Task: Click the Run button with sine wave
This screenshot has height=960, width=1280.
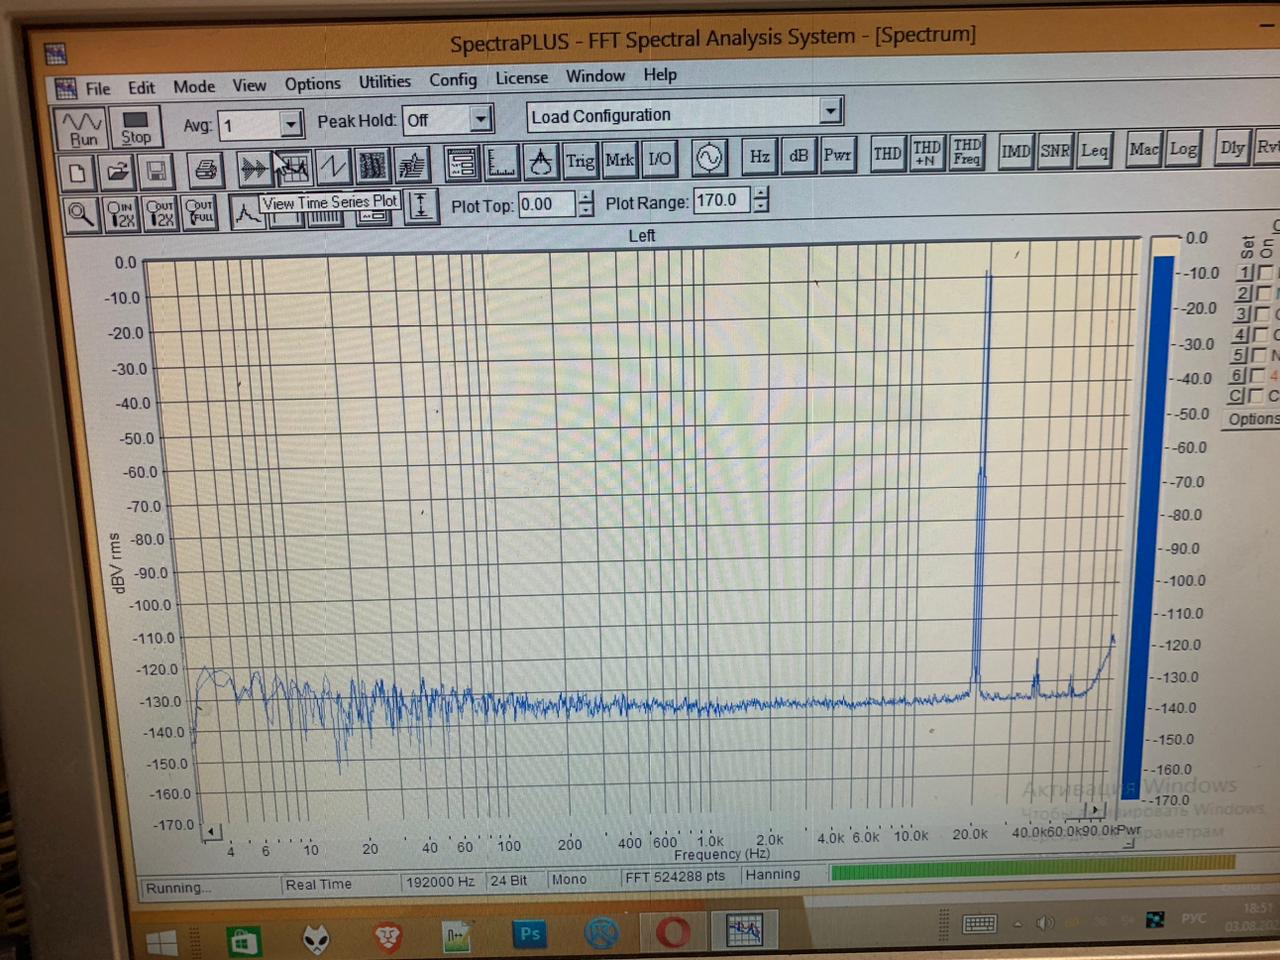Action: 82,129
